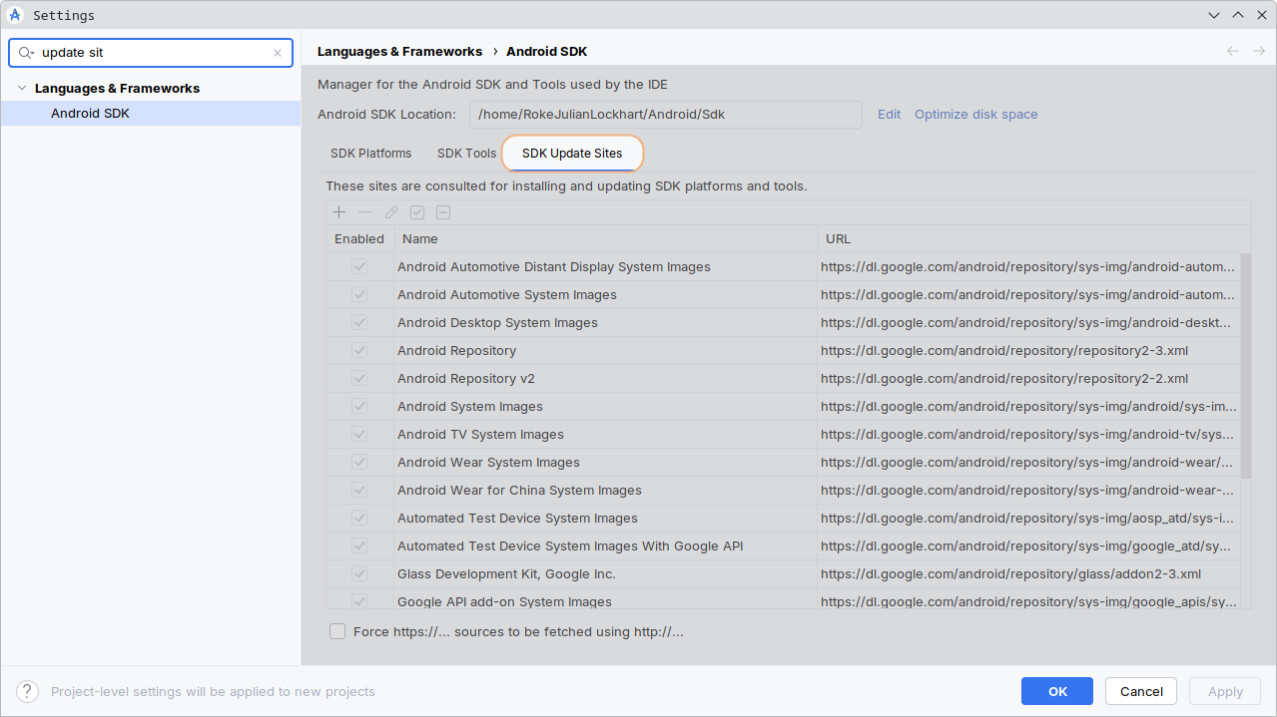
Task: Switch to the SDK Platforms tab
Action: pos(370,153)
